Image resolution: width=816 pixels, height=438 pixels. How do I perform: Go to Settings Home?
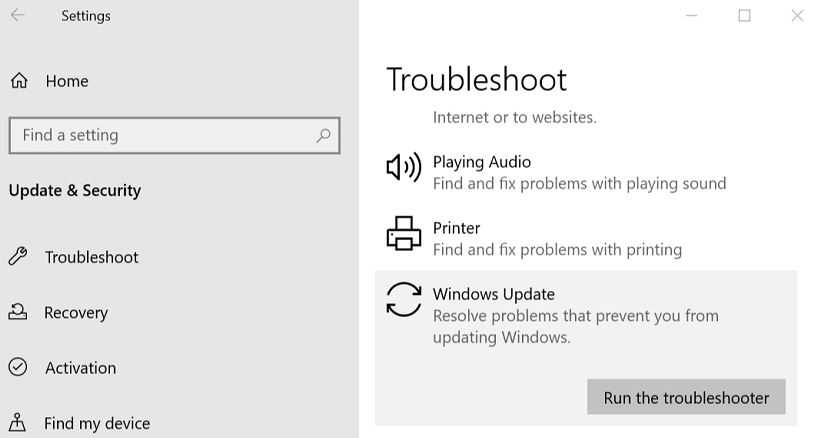[x=67, y=81]
